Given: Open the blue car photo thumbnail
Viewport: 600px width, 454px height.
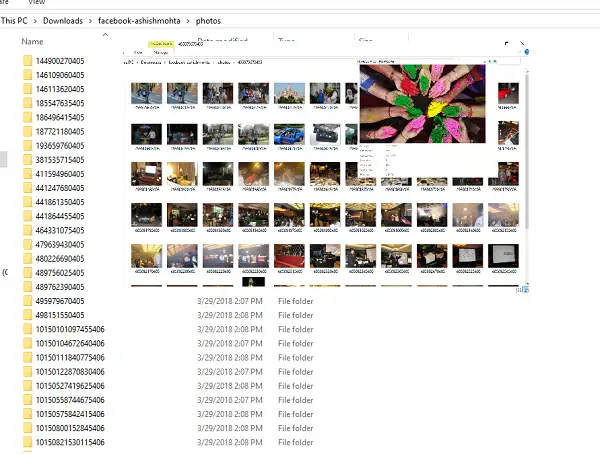Looking at the screenshot, I should pyautogui.click(x=289, y=134).
